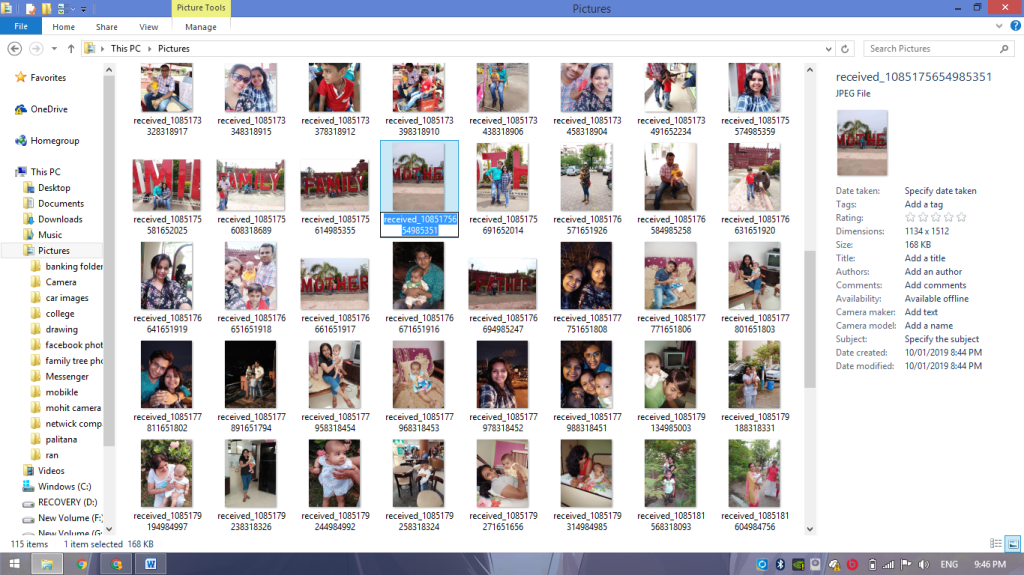Click 'Add a tag' in details pane
1024x575 pixels.
pyautogui.click(x=925, y=204)
